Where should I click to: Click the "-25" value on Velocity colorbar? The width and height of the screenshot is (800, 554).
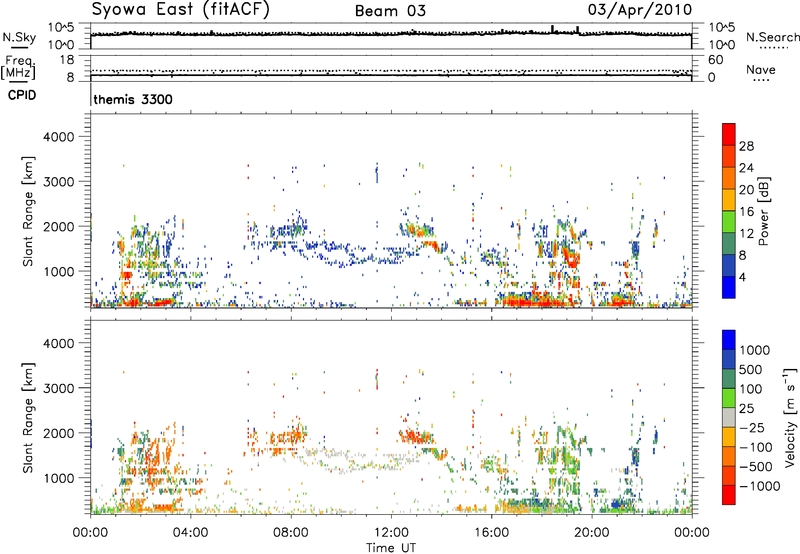click(x=752, y=428)
